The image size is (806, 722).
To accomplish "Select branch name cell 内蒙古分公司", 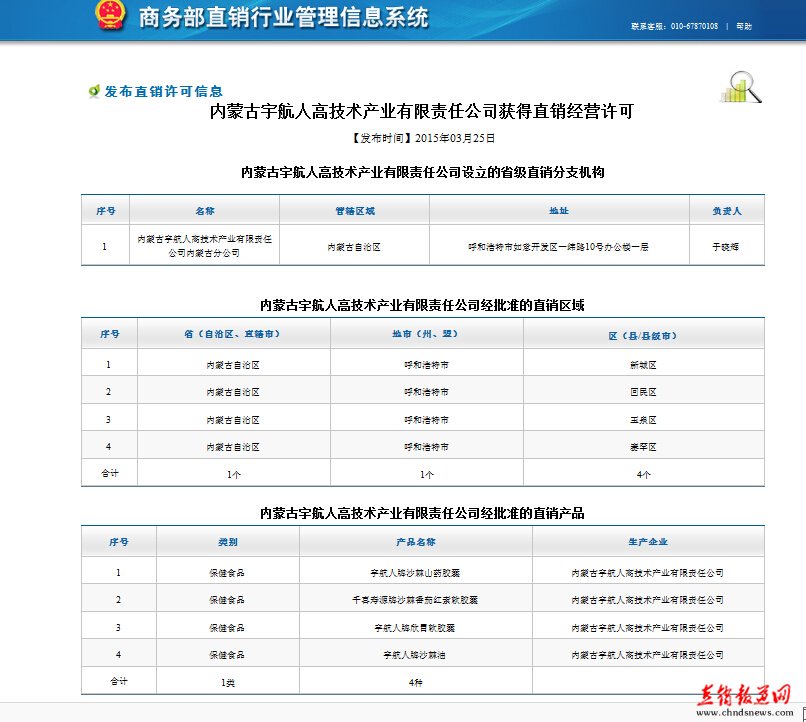I will click(205, 246).
